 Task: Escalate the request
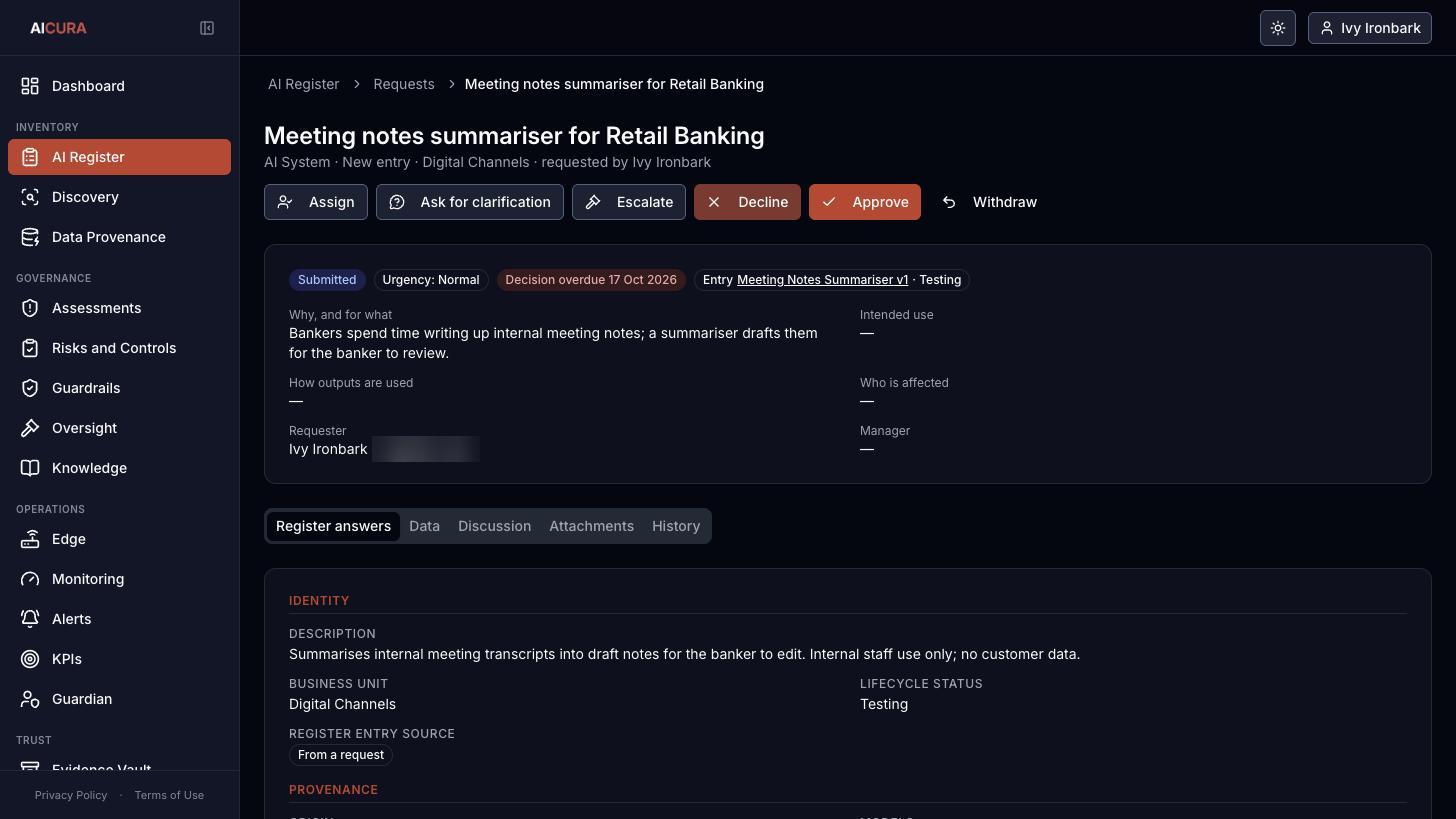(629, 202)
